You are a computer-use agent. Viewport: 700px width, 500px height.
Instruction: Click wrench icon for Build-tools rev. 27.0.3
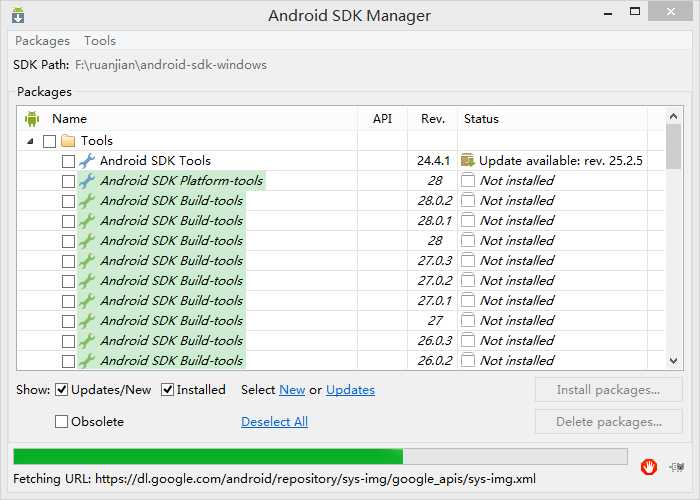coord(87,261)
